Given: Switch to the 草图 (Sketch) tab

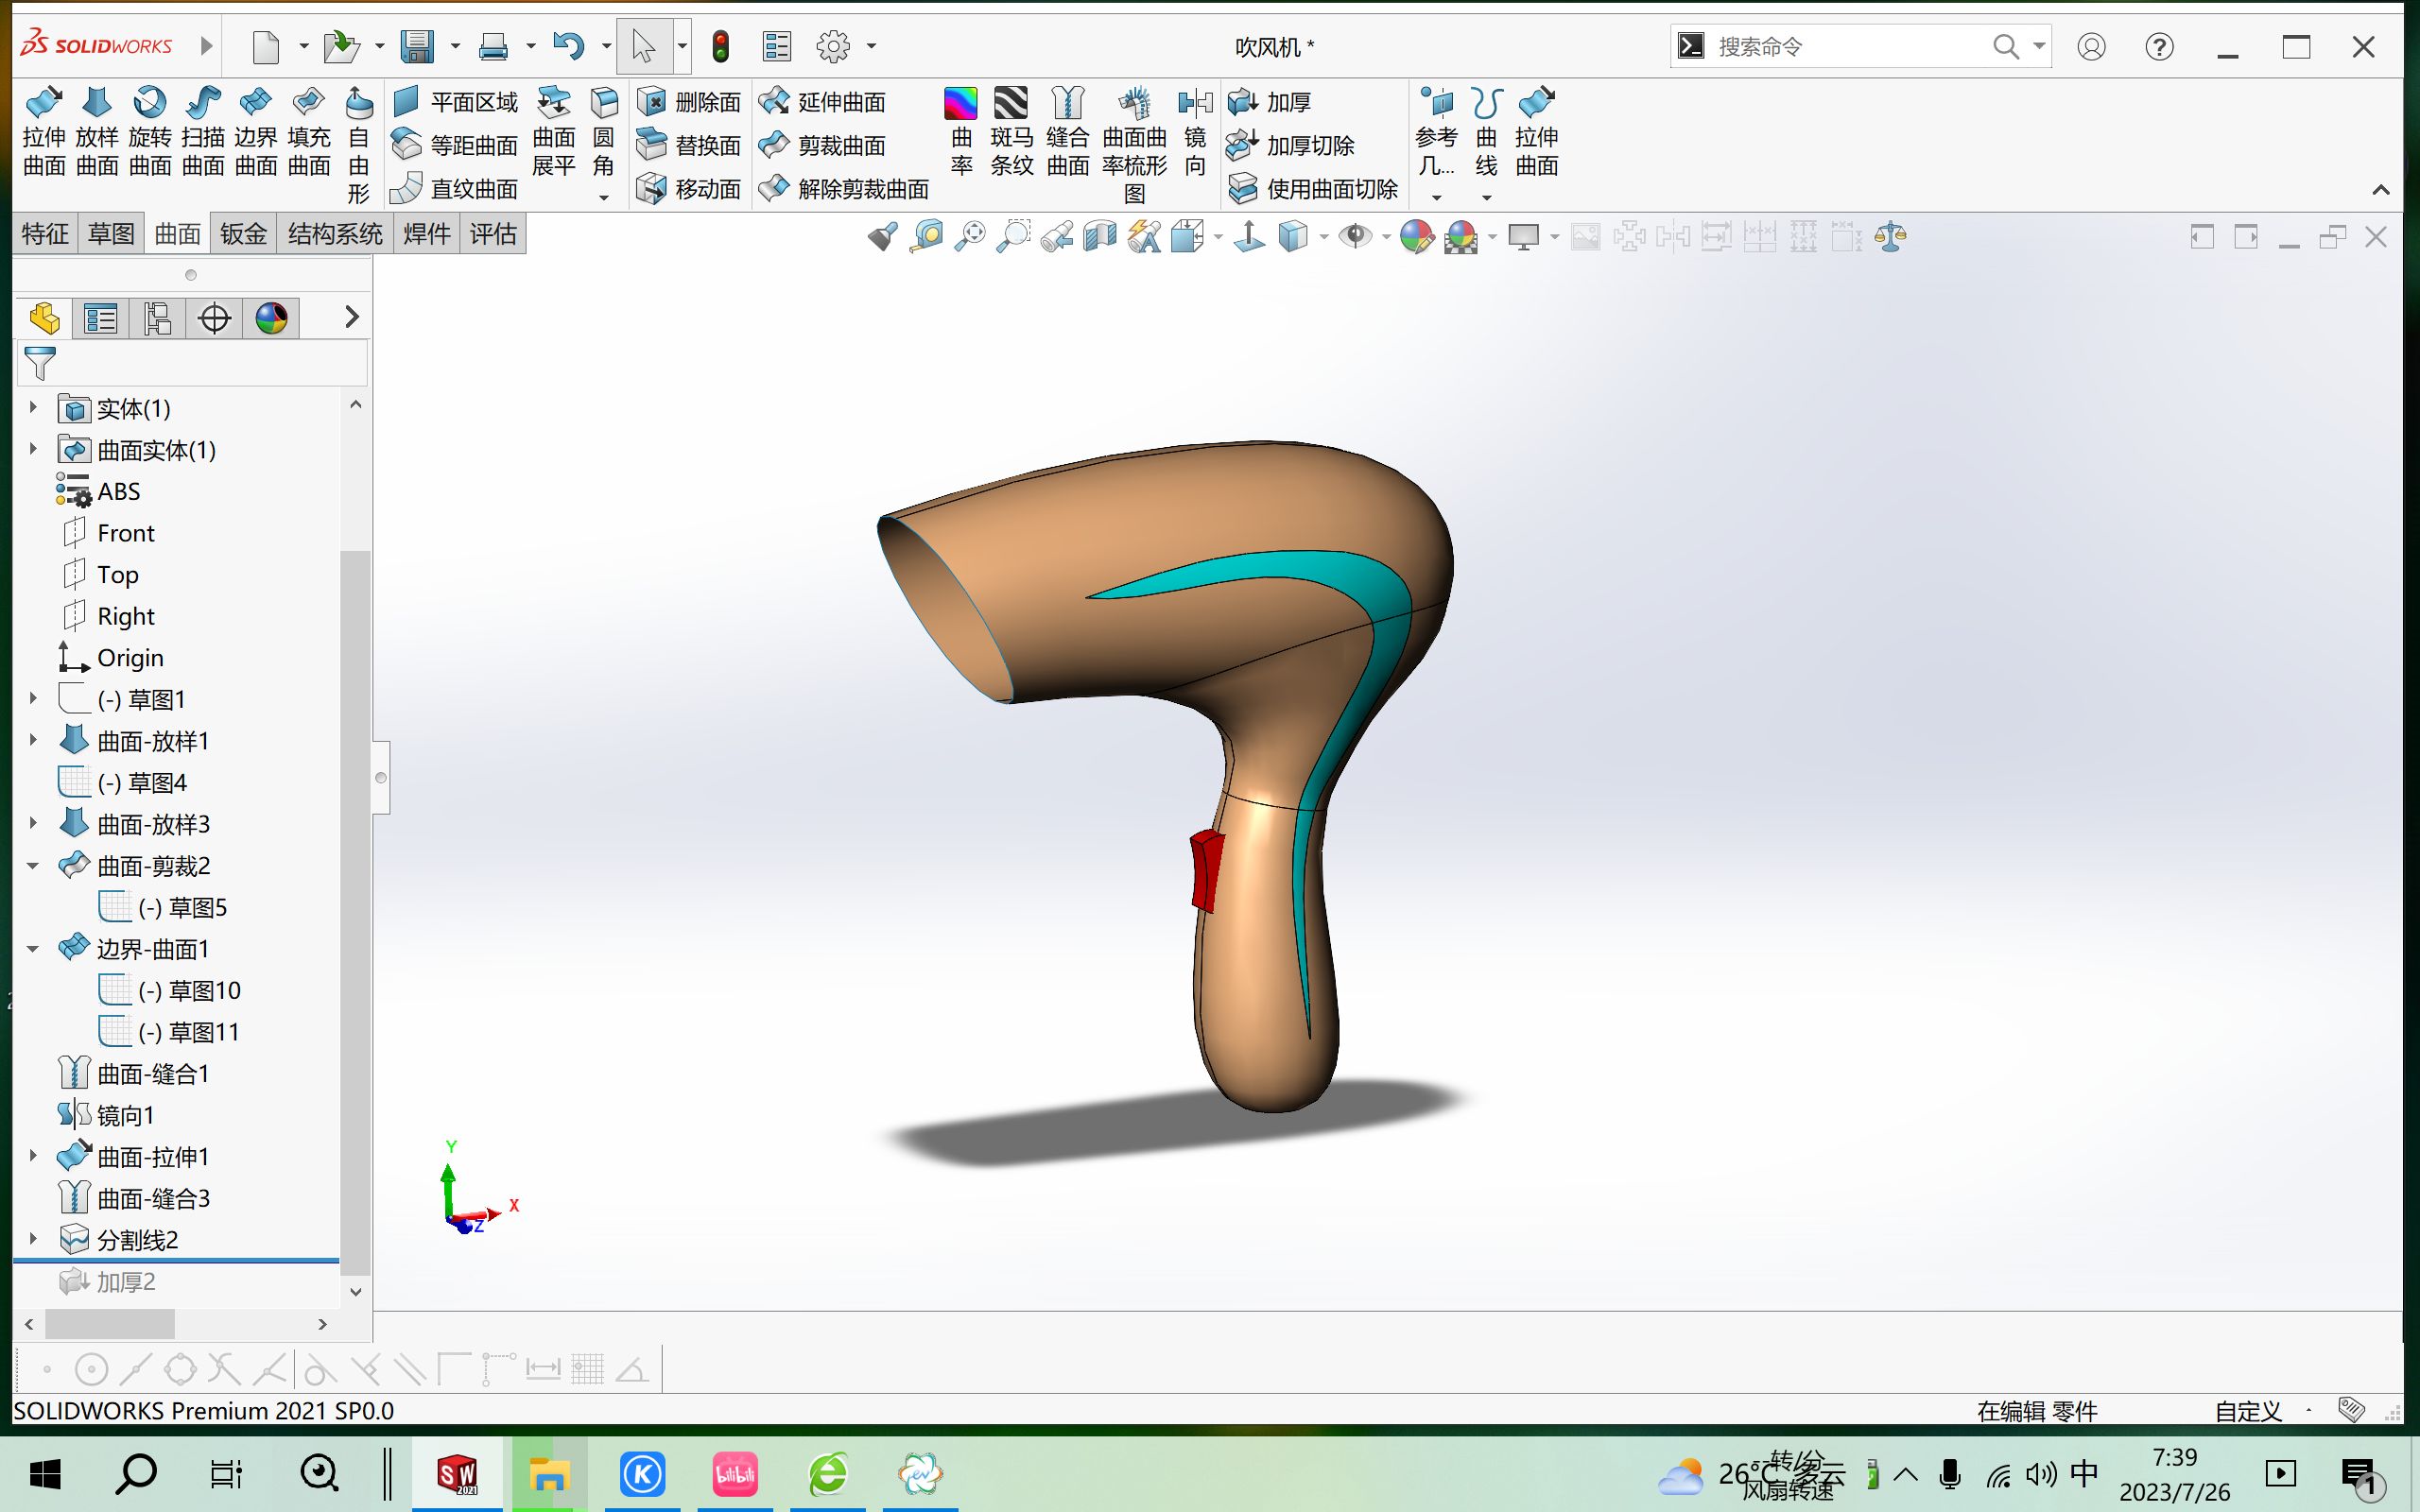Looking at the screenshot, I should [x=110, y=234].
